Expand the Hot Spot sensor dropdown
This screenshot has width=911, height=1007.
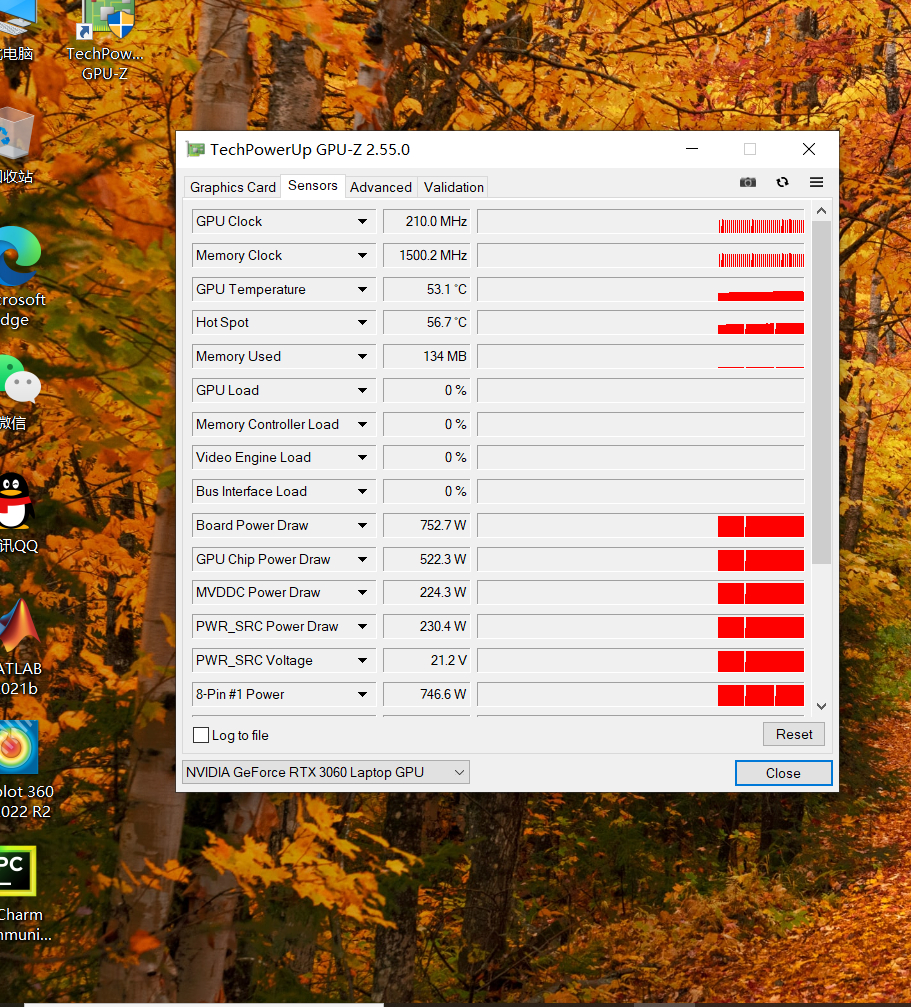(x=362, y=322)
